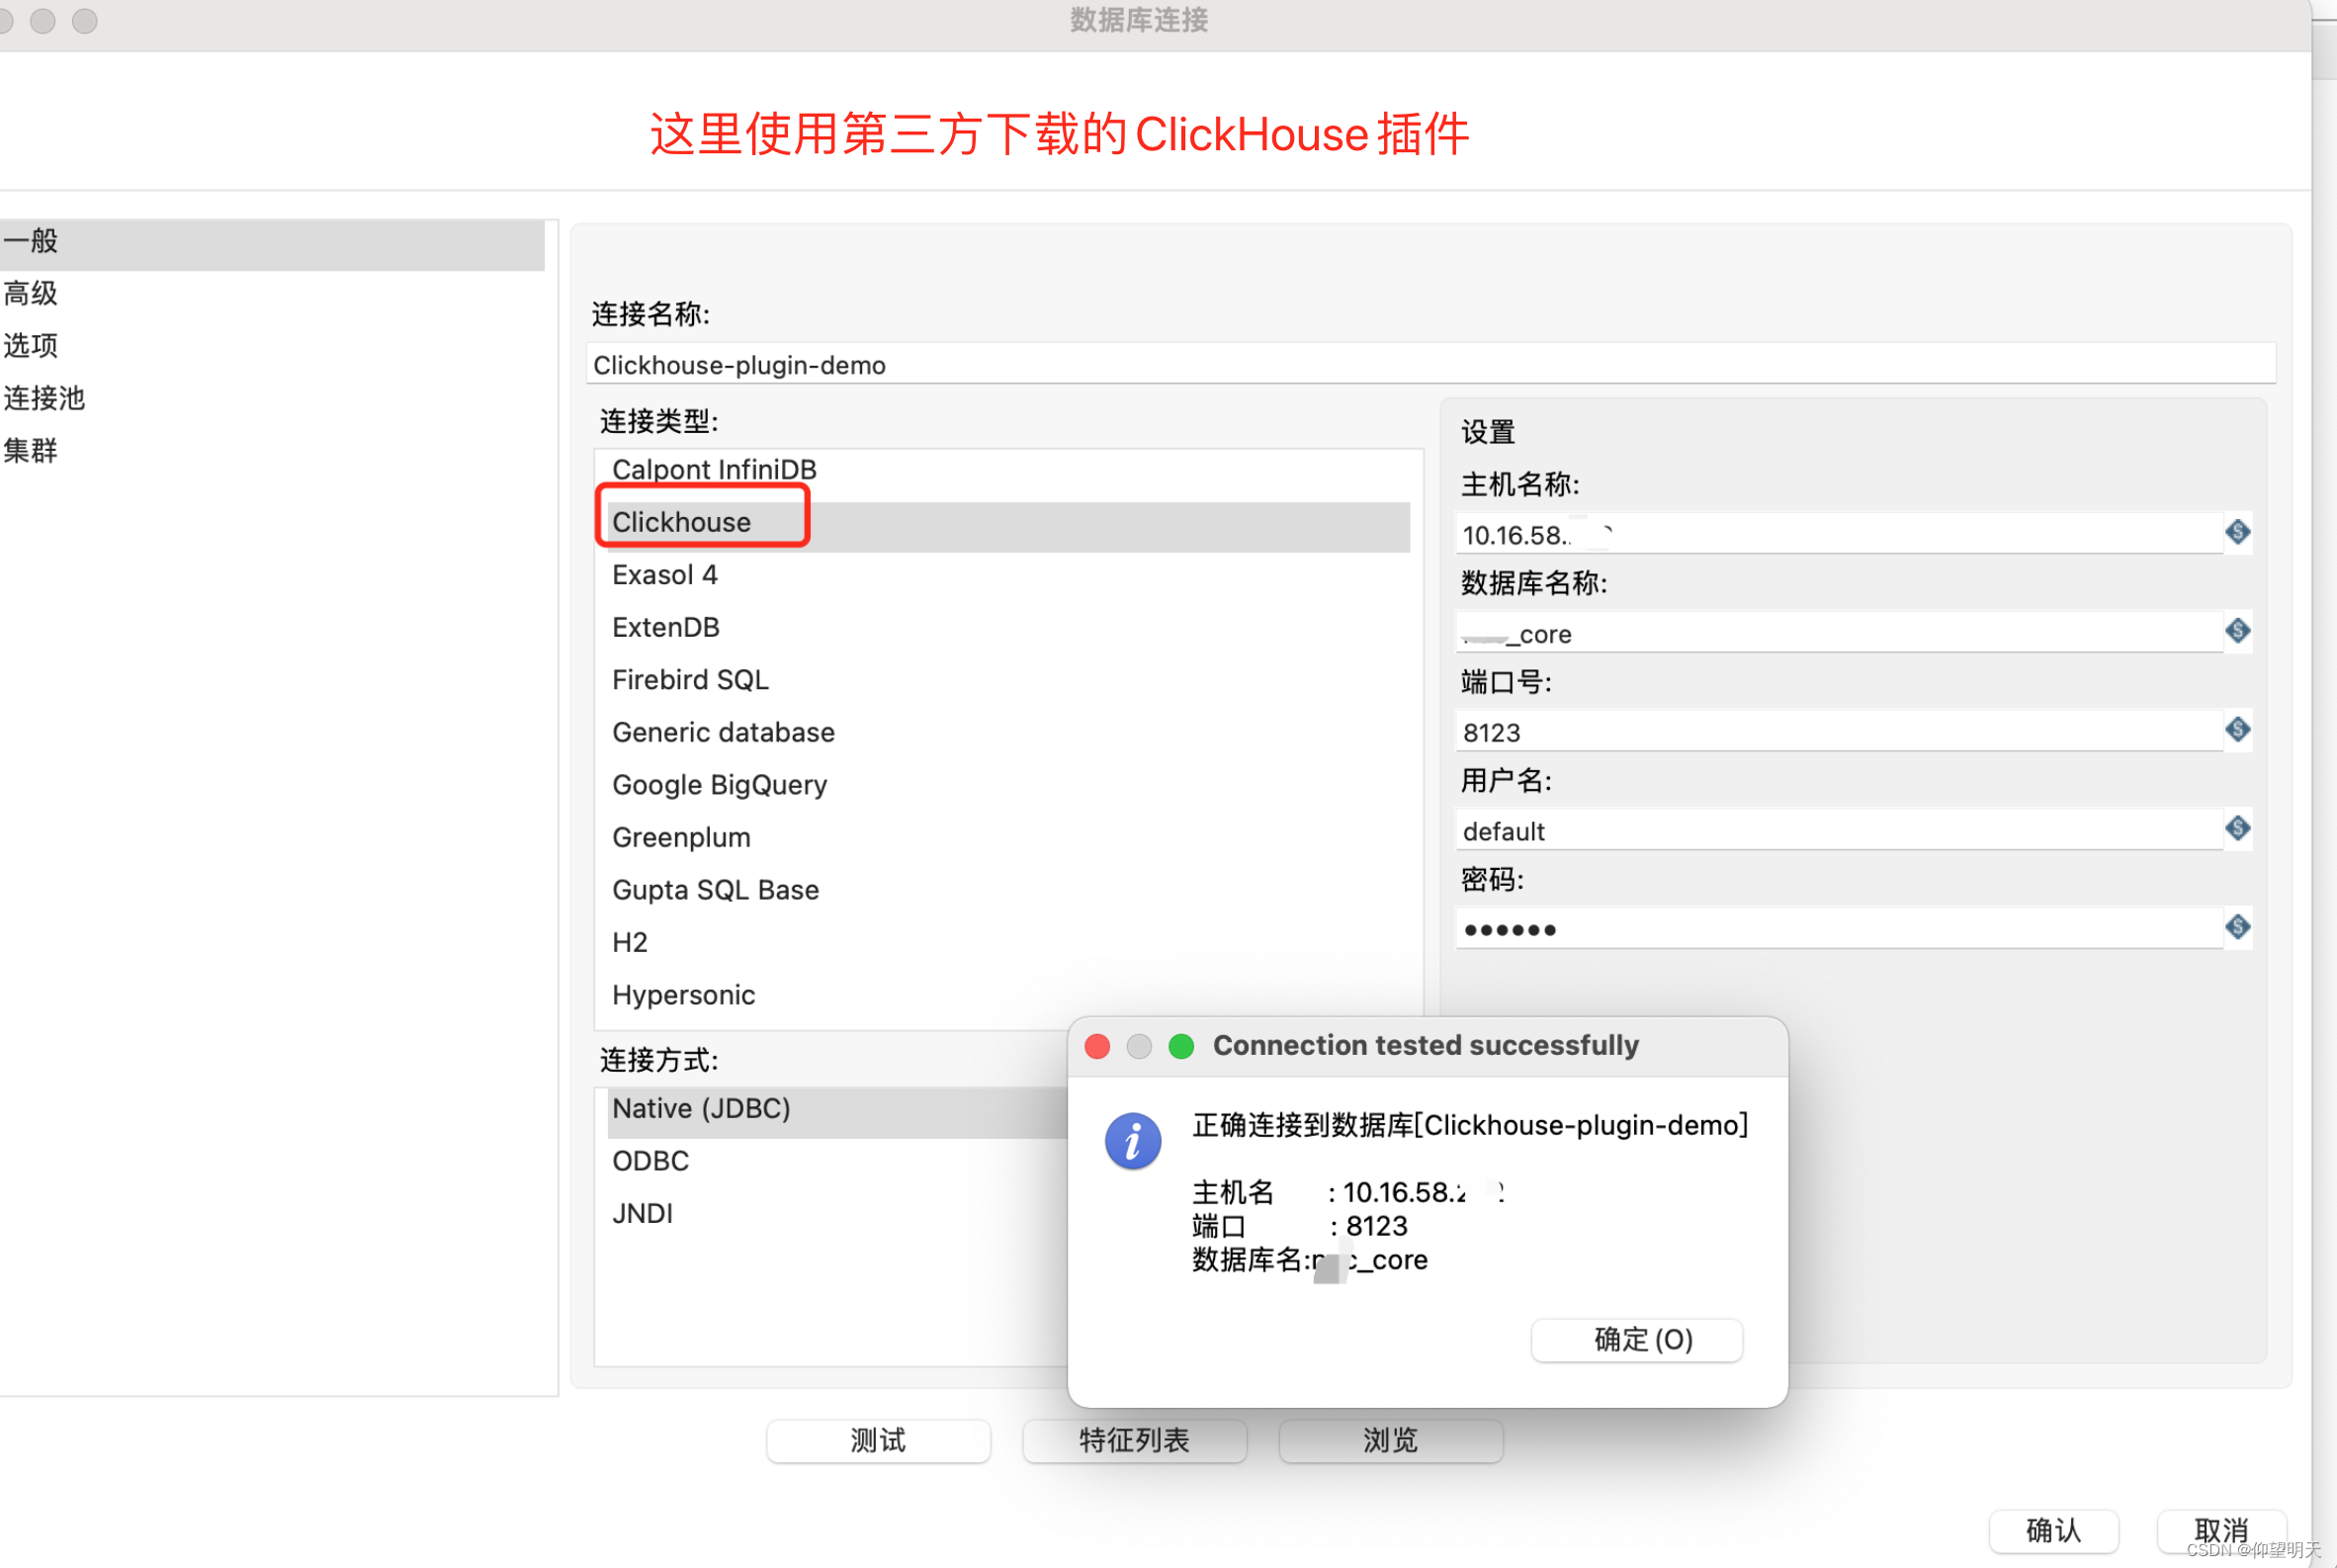Click the 确认 confirm button
Image resolution: width=2337 pixels, height=1568 pixels.
2053,1531
